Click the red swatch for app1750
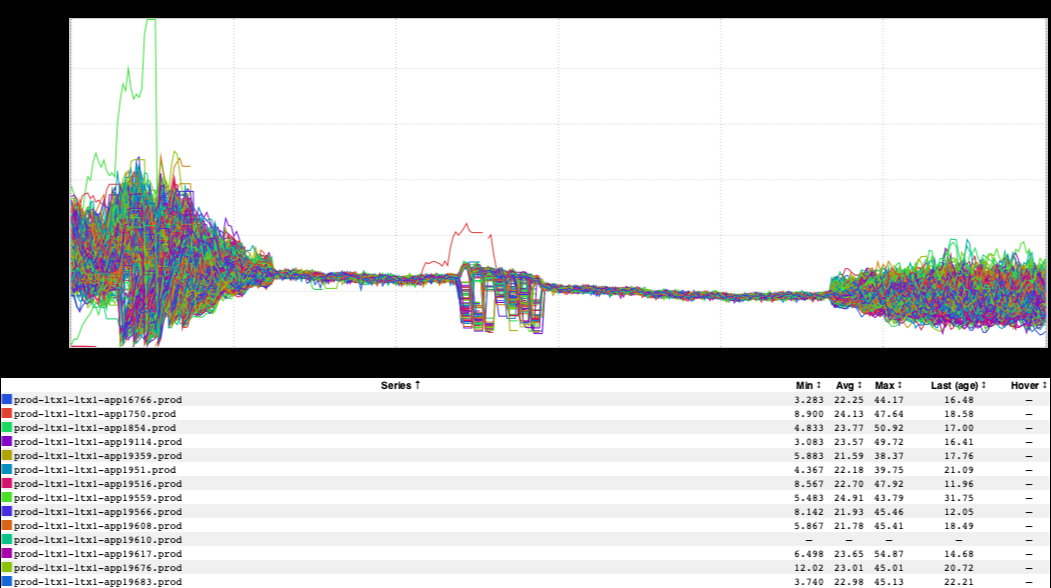 [x=7, y=414]
